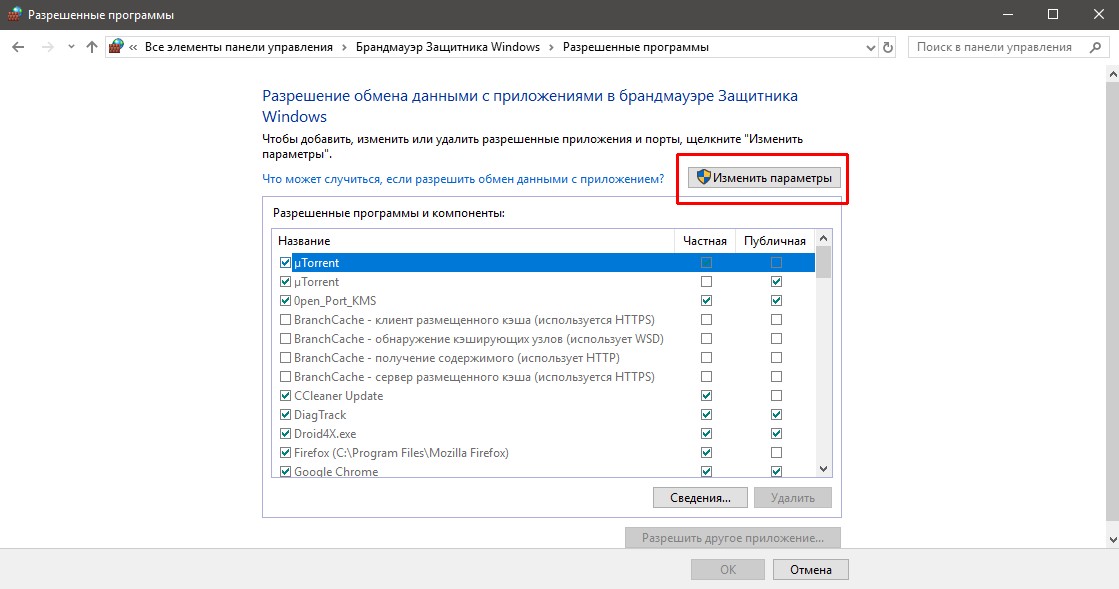The height and width of the screenshot is (589, 1119).
Task: Open "Брандмауэр Защитника Windows" breadcrumb
Action: pyautogui.click(x=447, y=47)
